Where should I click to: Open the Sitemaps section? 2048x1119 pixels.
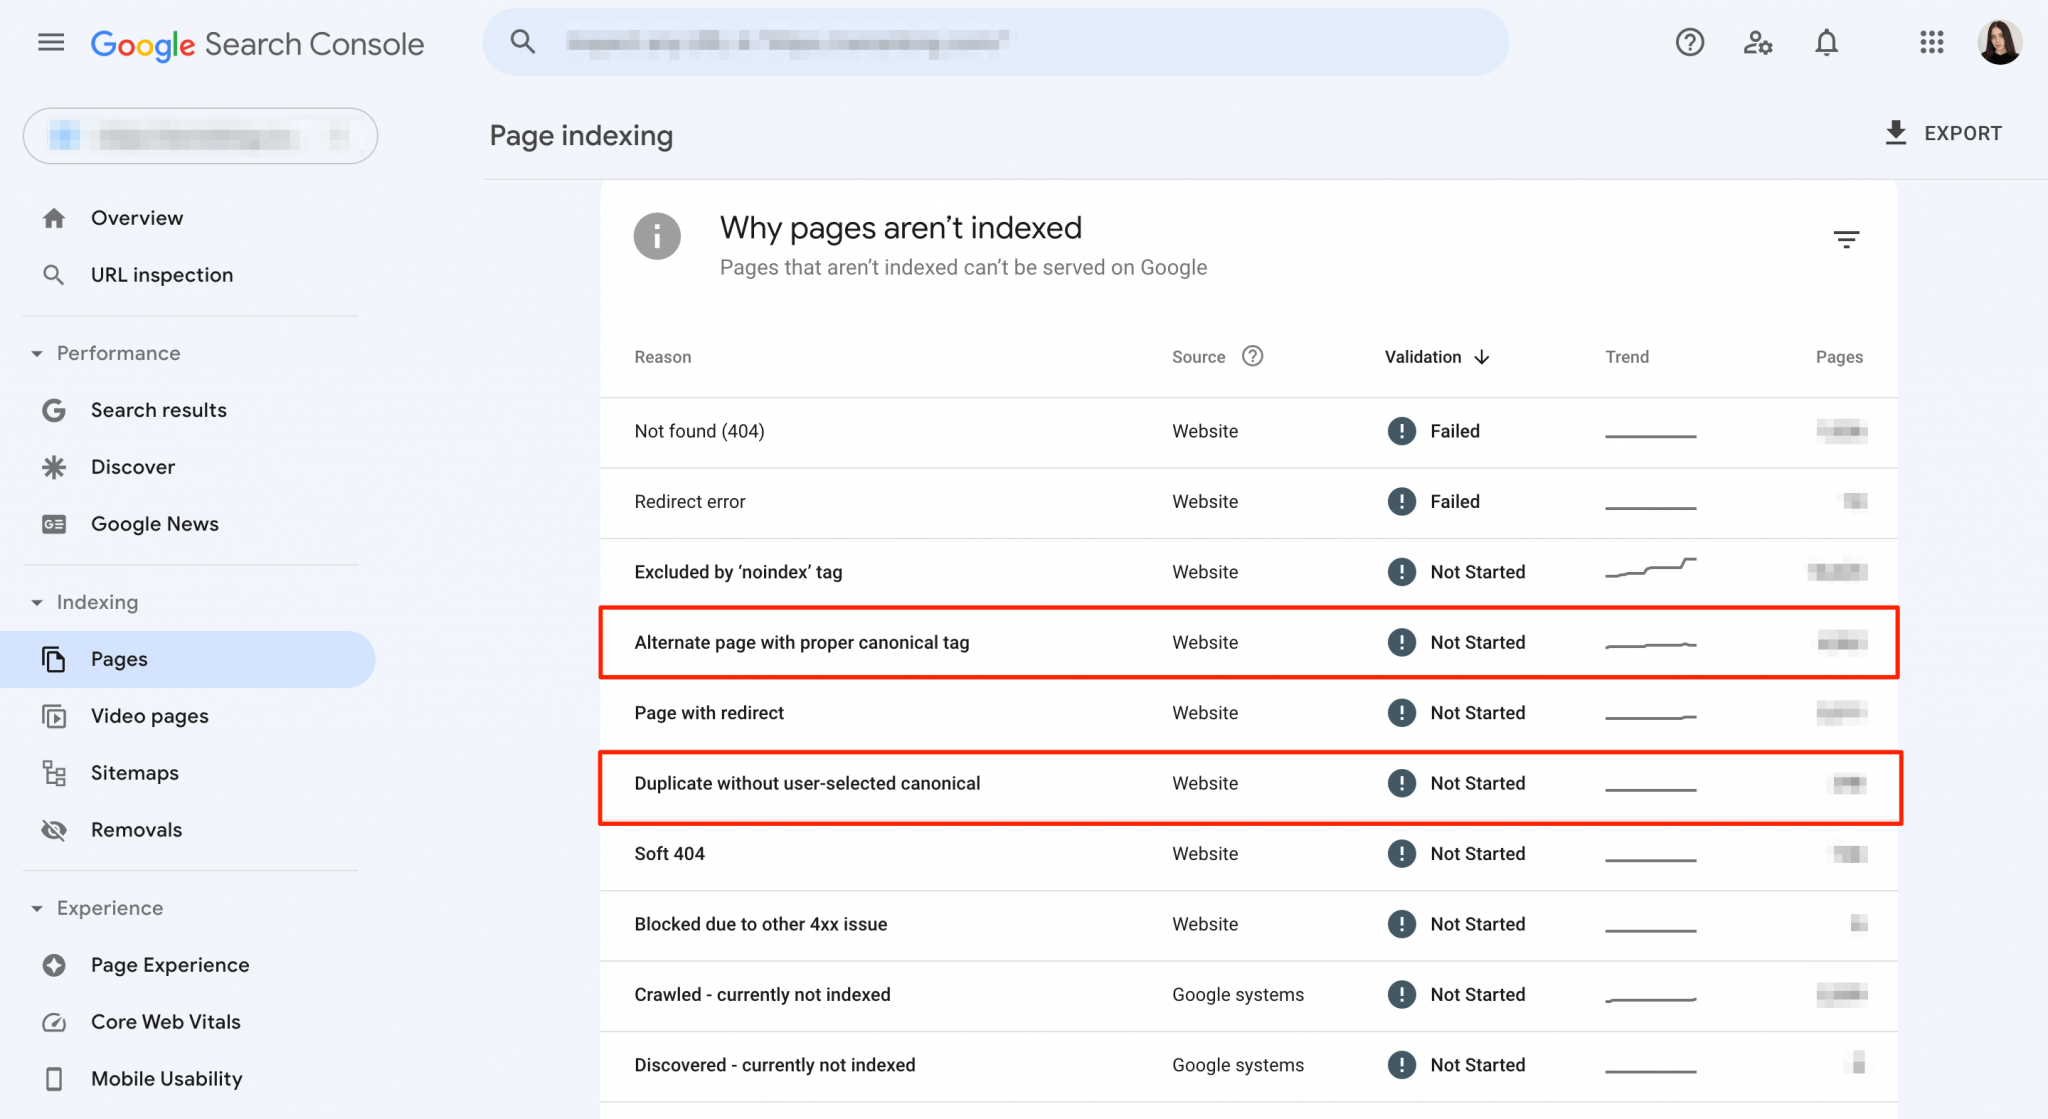pos(135,772)
